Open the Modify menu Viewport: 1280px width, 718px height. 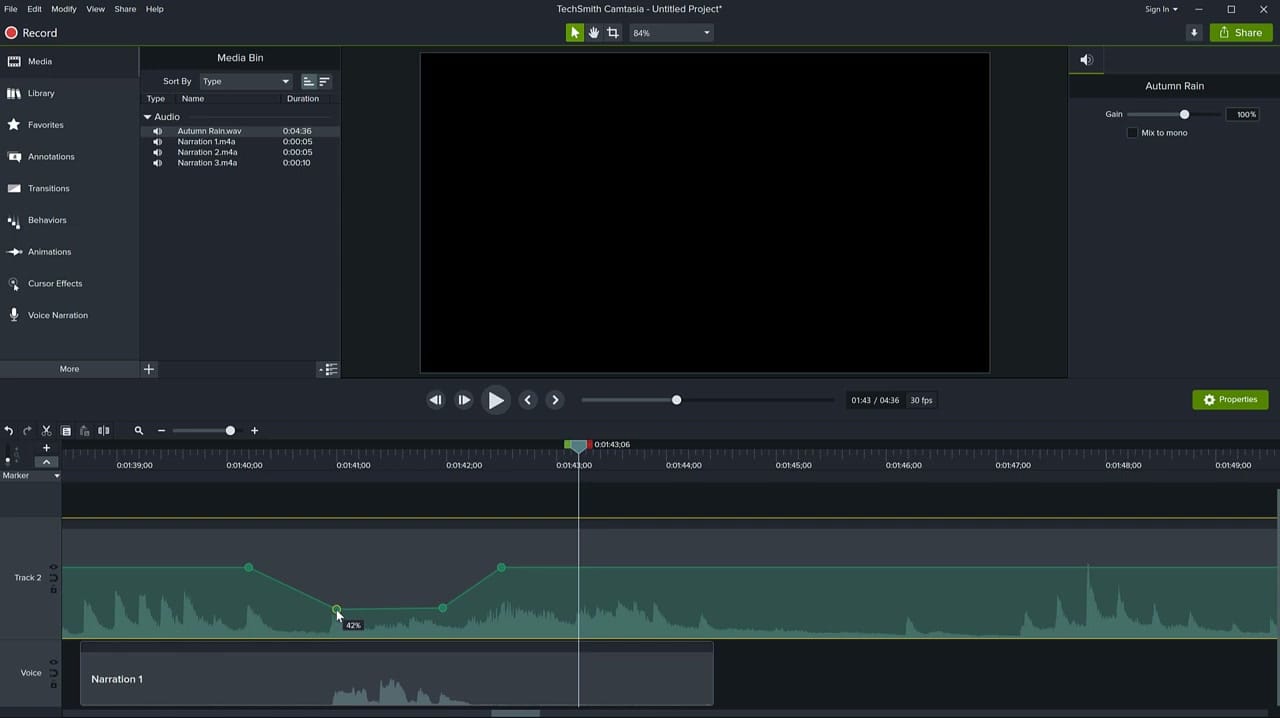coord(63,8)
